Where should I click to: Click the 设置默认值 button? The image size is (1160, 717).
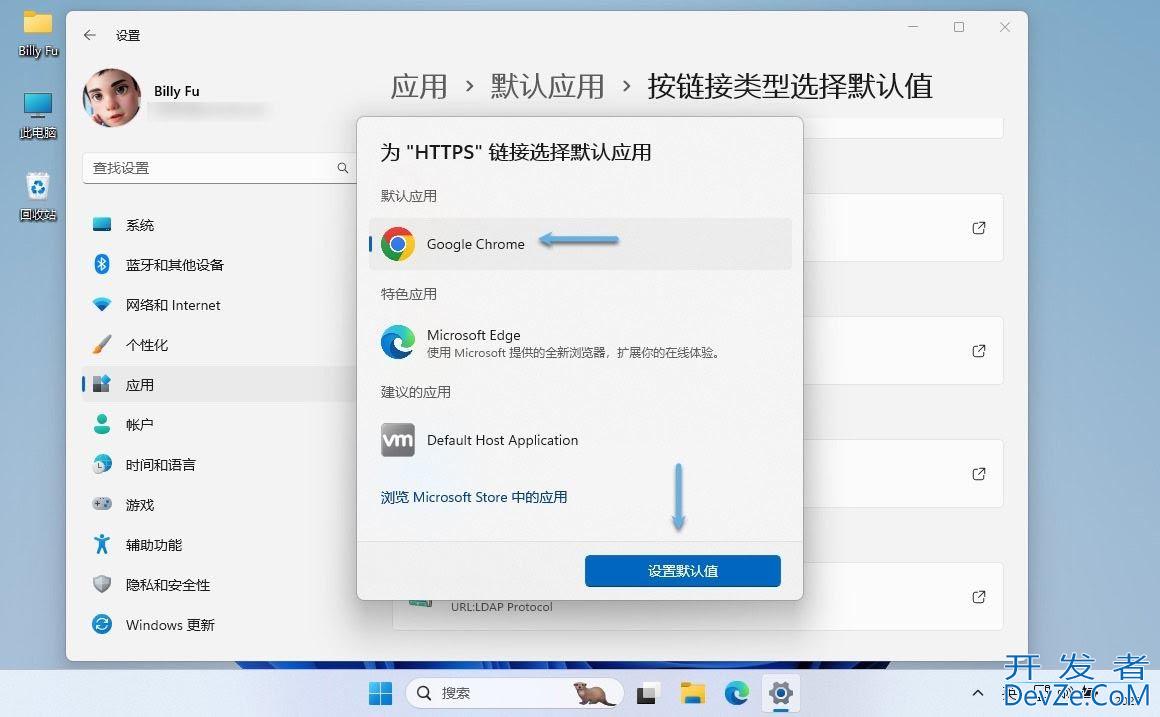click(x=682, y=570)
